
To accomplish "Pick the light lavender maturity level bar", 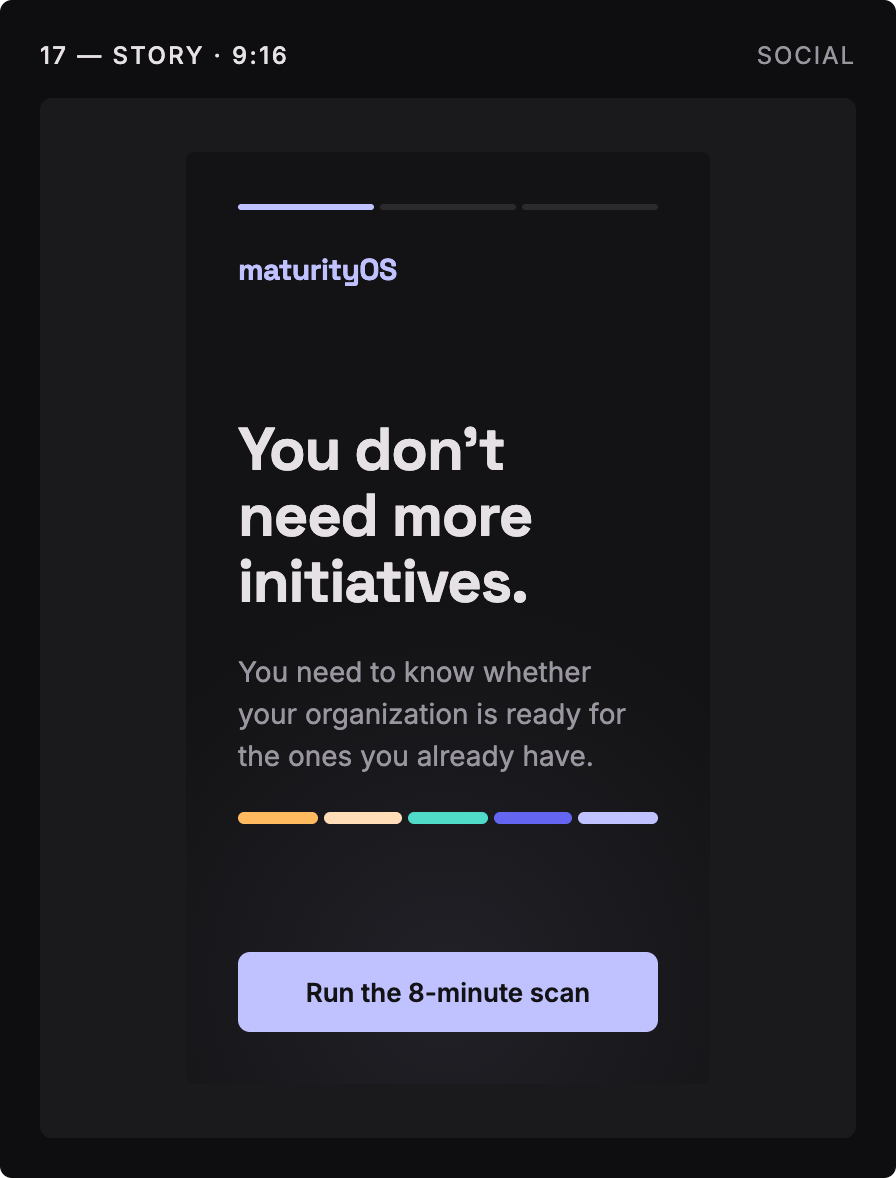I will (x=617, y=818).
